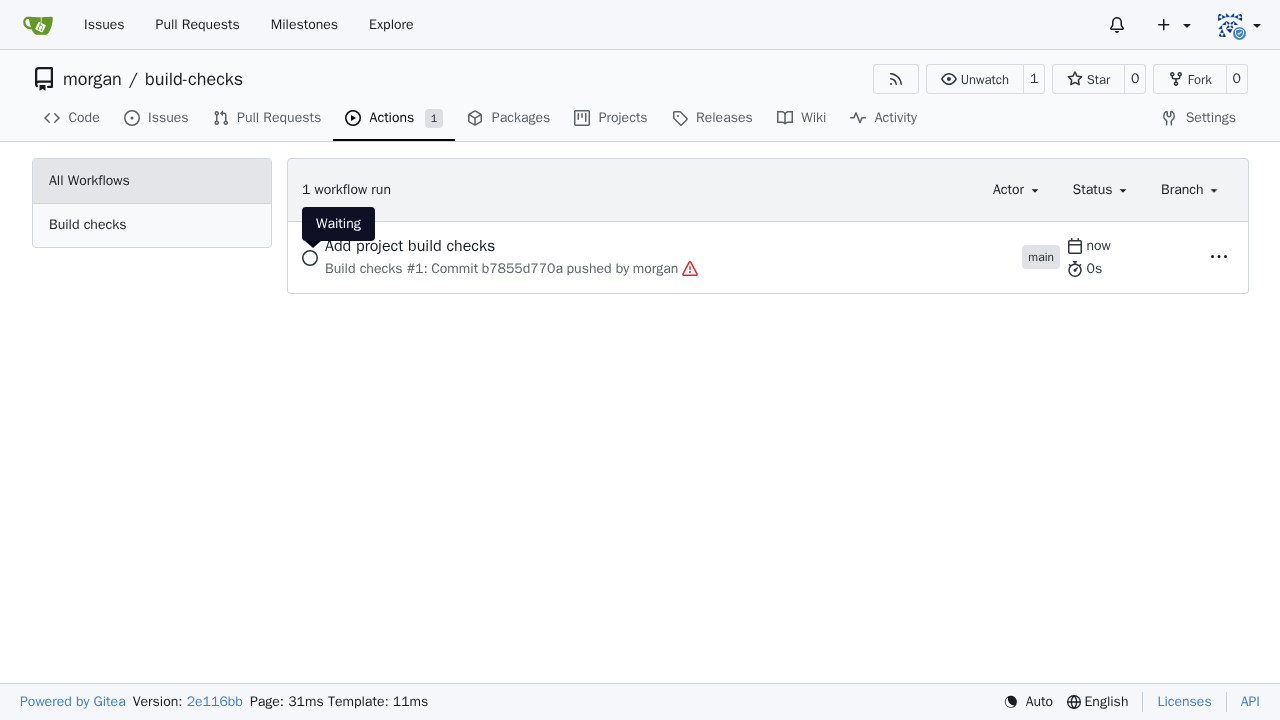This screenshot has height=720, width=1280.
Task: Open the English language selector
Action: [x=1097, y=702]
